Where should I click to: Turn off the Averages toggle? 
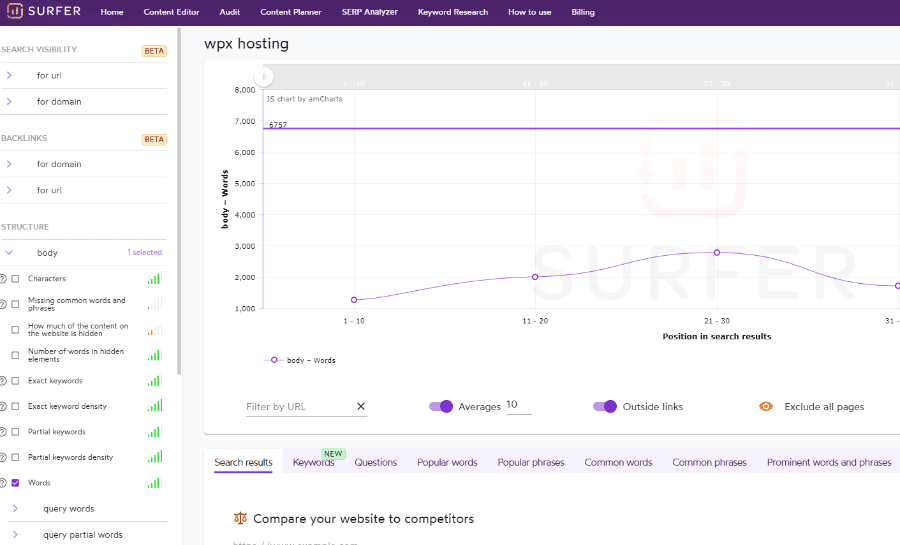[441, 406]
